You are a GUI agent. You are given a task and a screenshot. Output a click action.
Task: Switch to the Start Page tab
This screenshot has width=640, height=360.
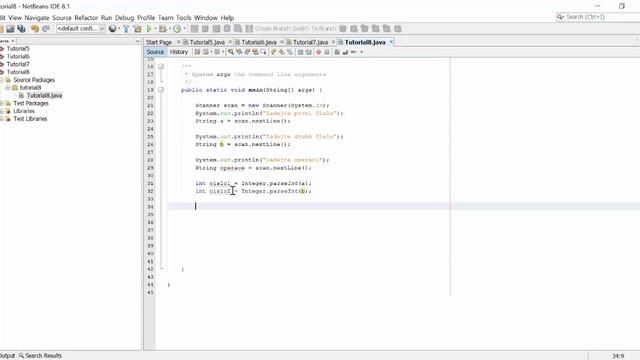(159, 42)
